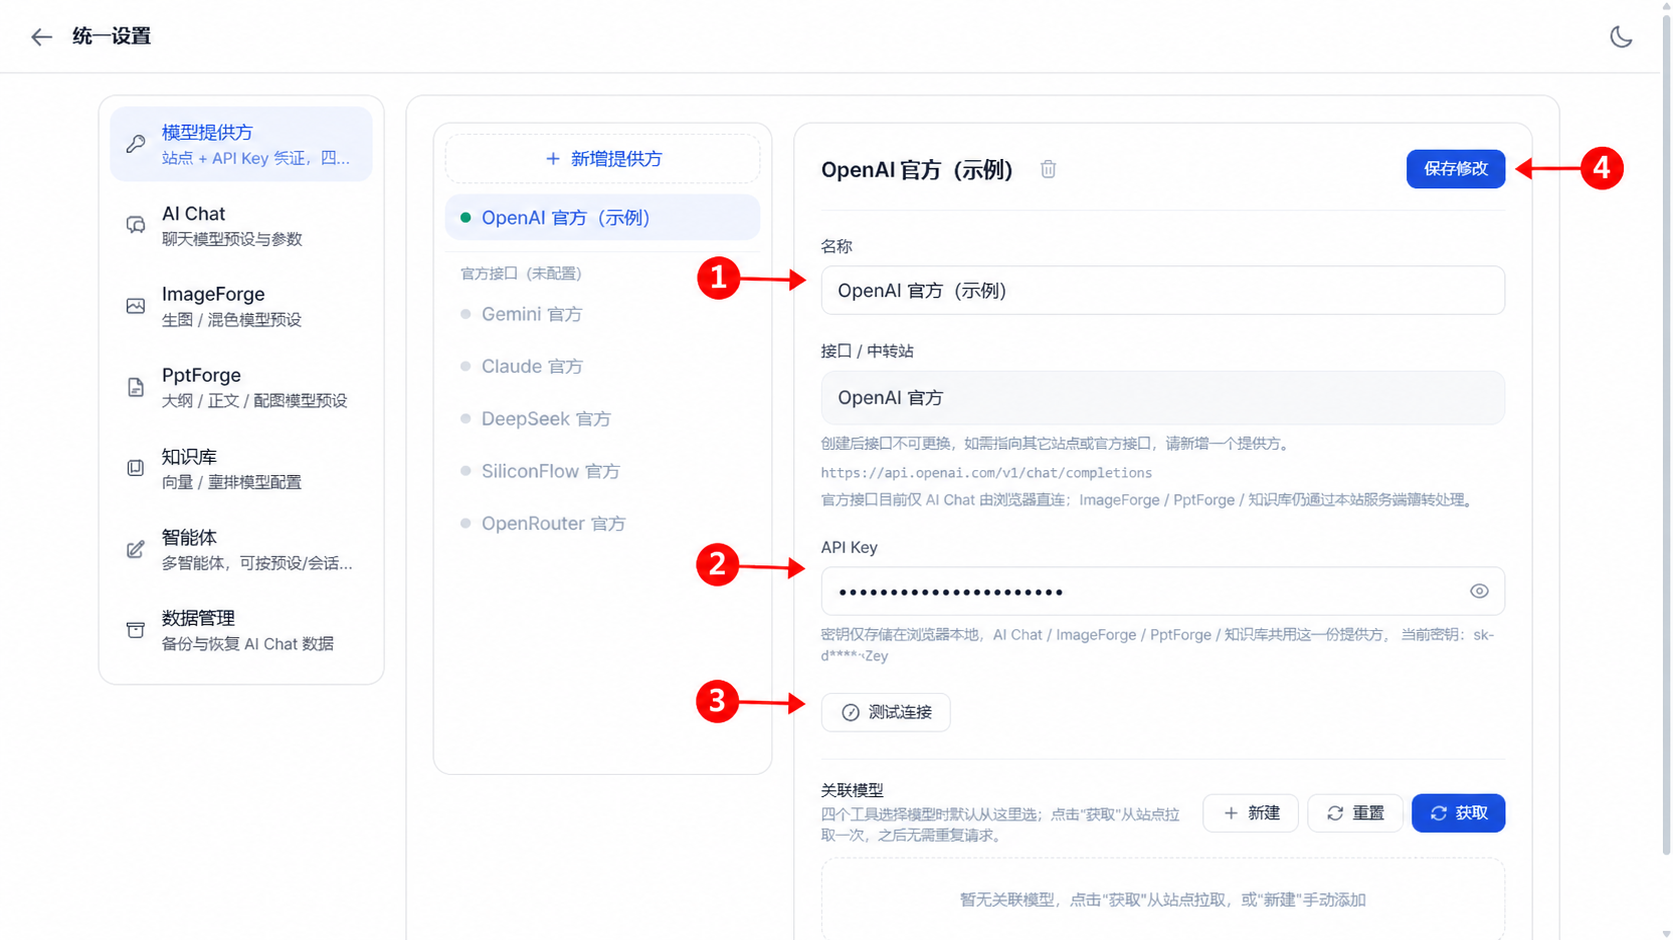Select OpenAI 官方（示例）in provider list
Screen dimensions: 1673x940
[x=603, y=218]
